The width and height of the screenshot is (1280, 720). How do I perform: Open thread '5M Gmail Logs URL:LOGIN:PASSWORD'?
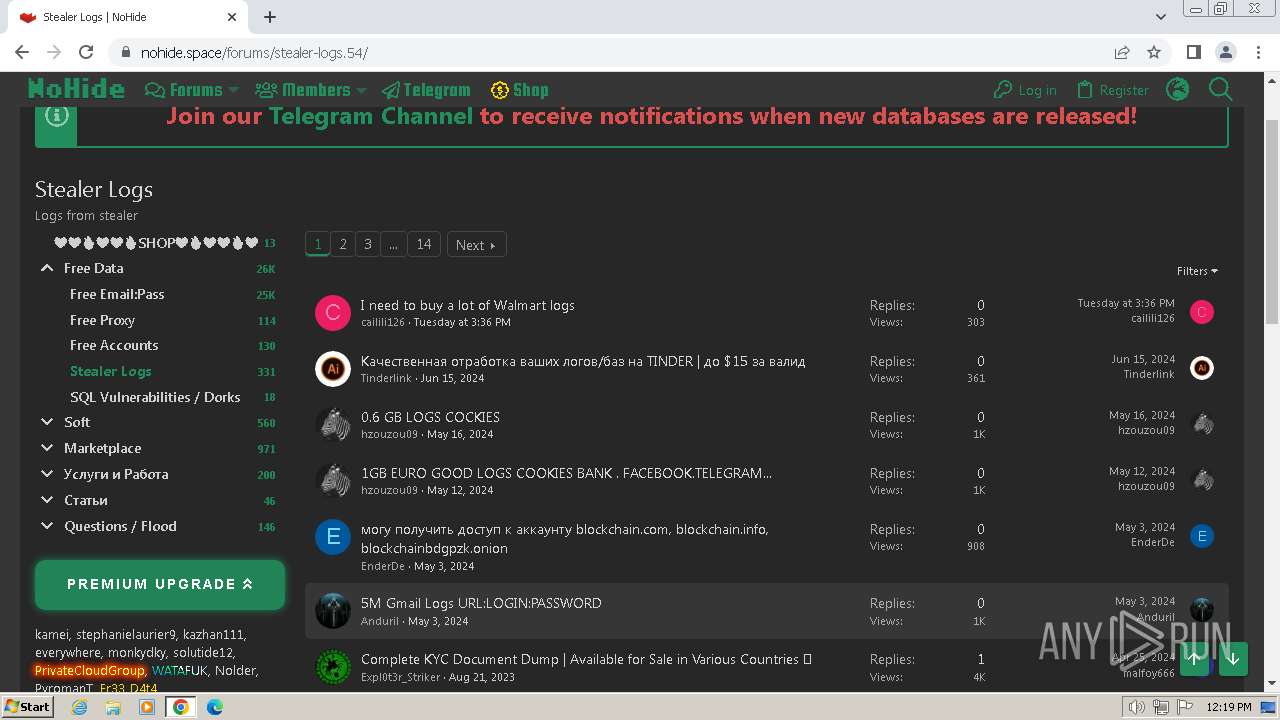pos(481,603)
